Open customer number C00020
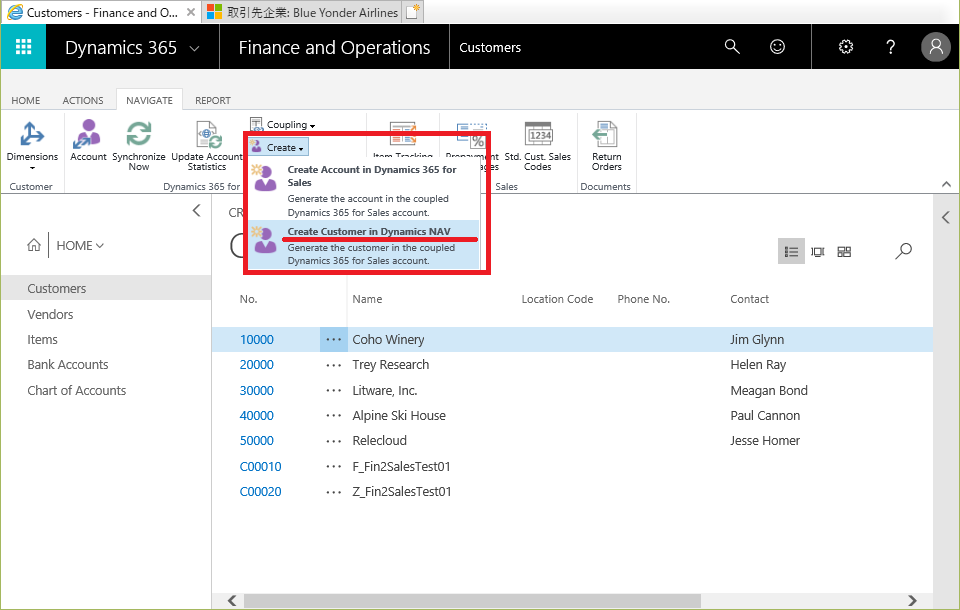This screenshot has height=610, width=960. 261,492
